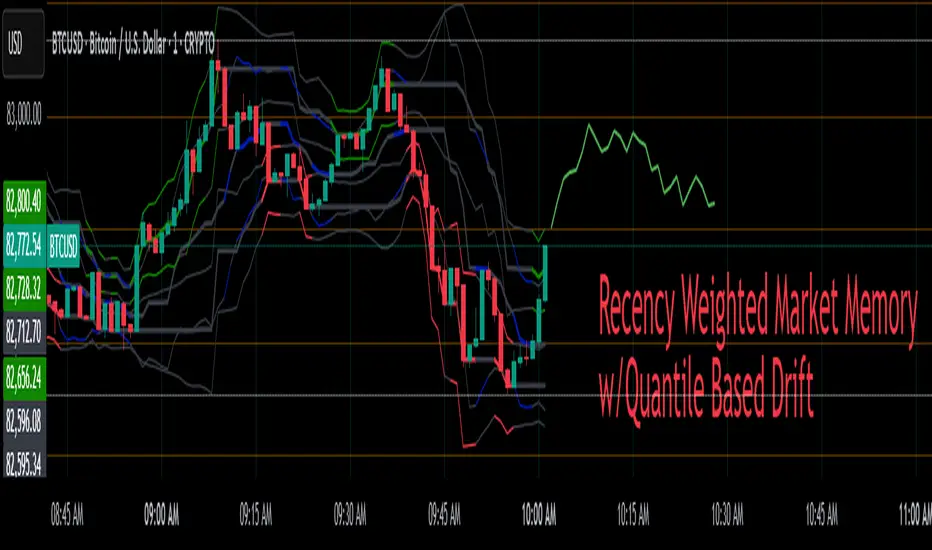Image resolution: width=932 pixels, height=550 pixels.
Task: Select the 10:45 AM time axis label
Action: point(822,514)
